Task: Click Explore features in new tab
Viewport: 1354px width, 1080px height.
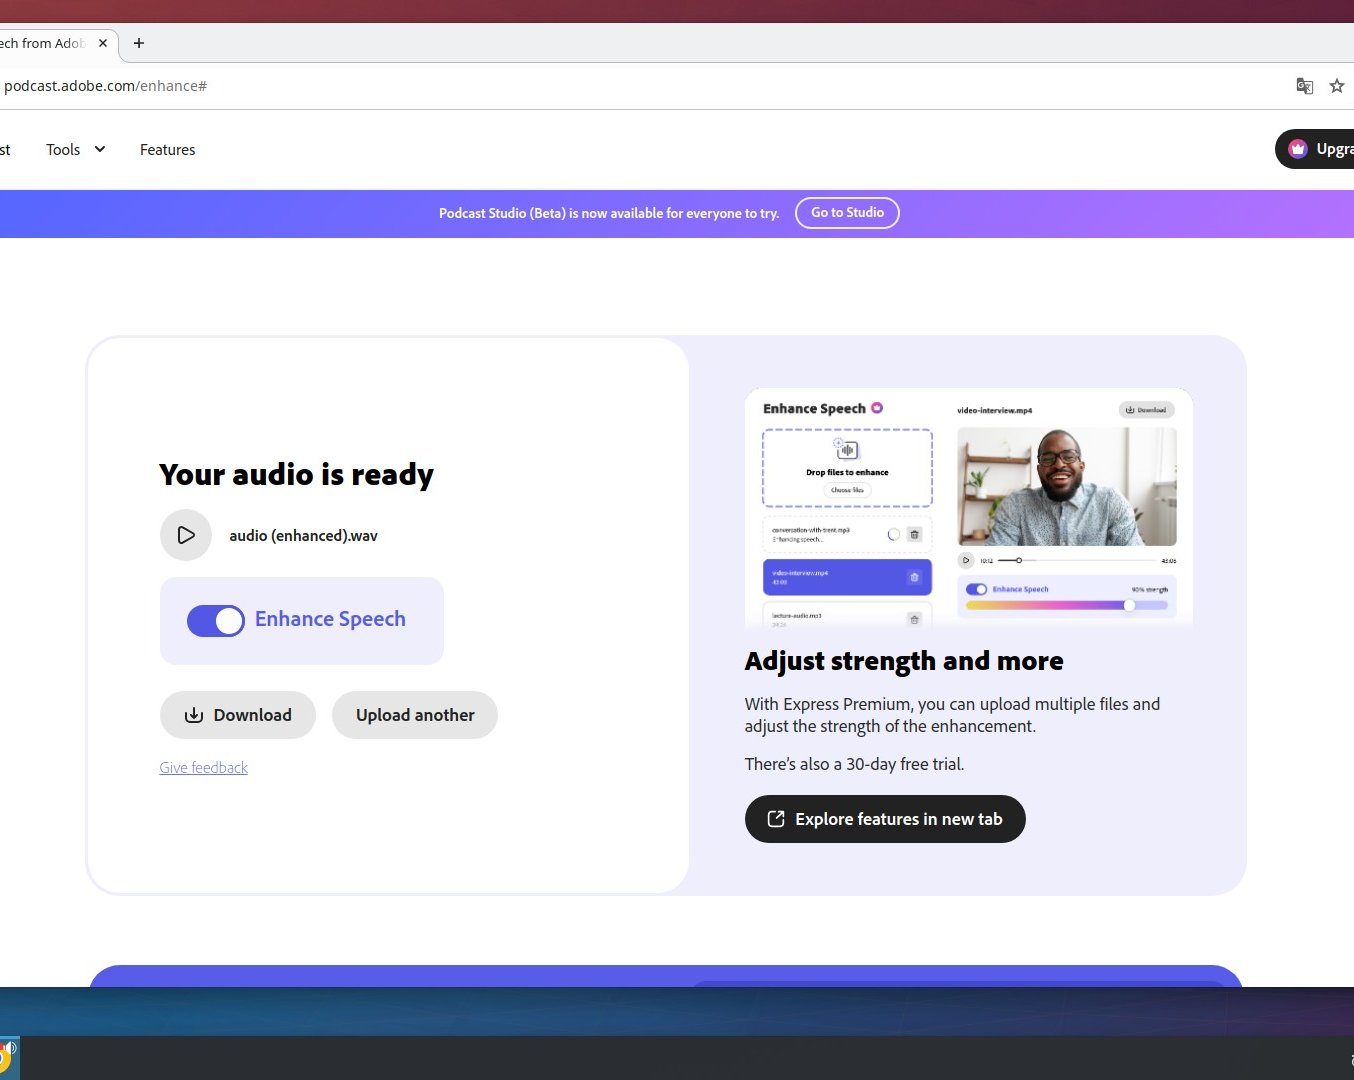Action: pos(885,819)
